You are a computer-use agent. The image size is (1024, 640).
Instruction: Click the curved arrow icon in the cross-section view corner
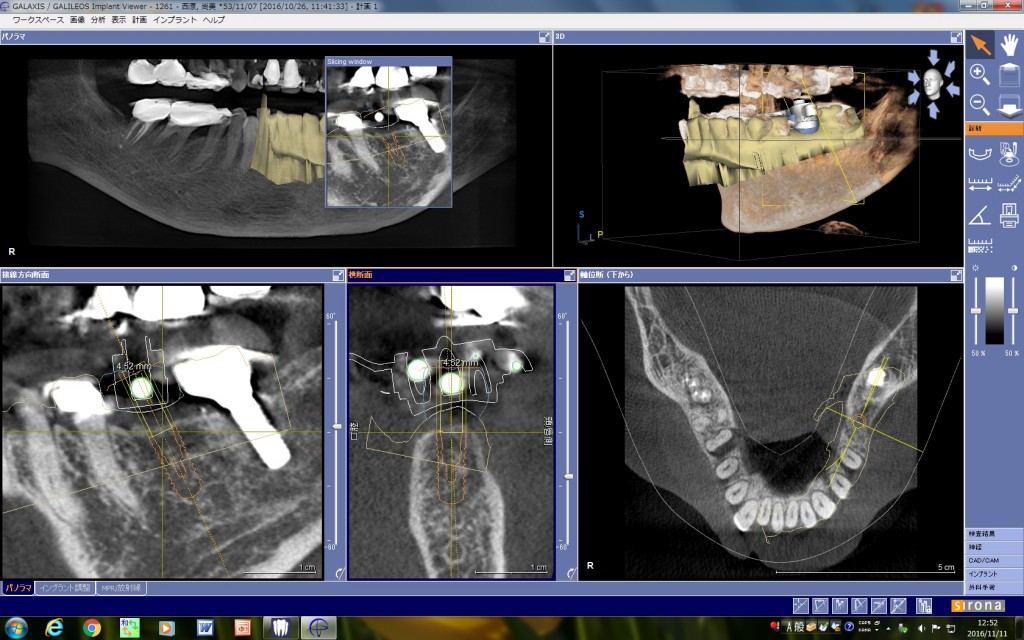point(571,573)
